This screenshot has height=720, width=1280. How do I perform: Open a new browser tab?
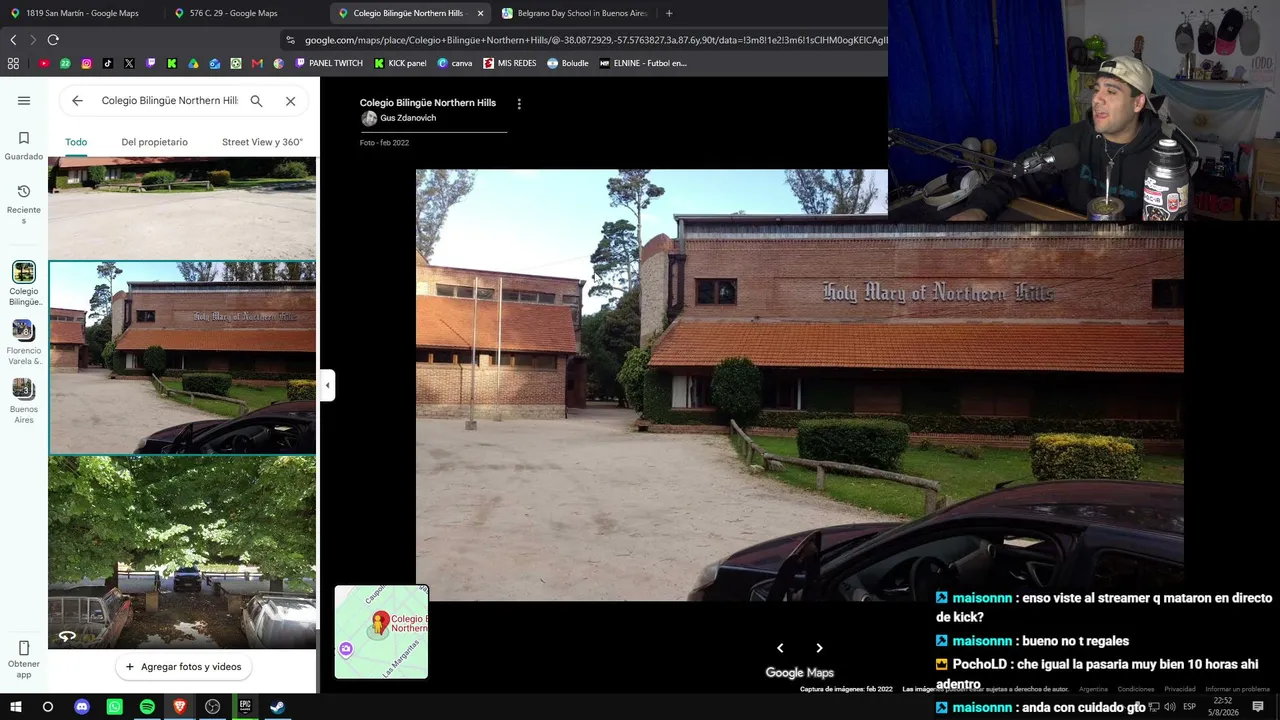669,13
